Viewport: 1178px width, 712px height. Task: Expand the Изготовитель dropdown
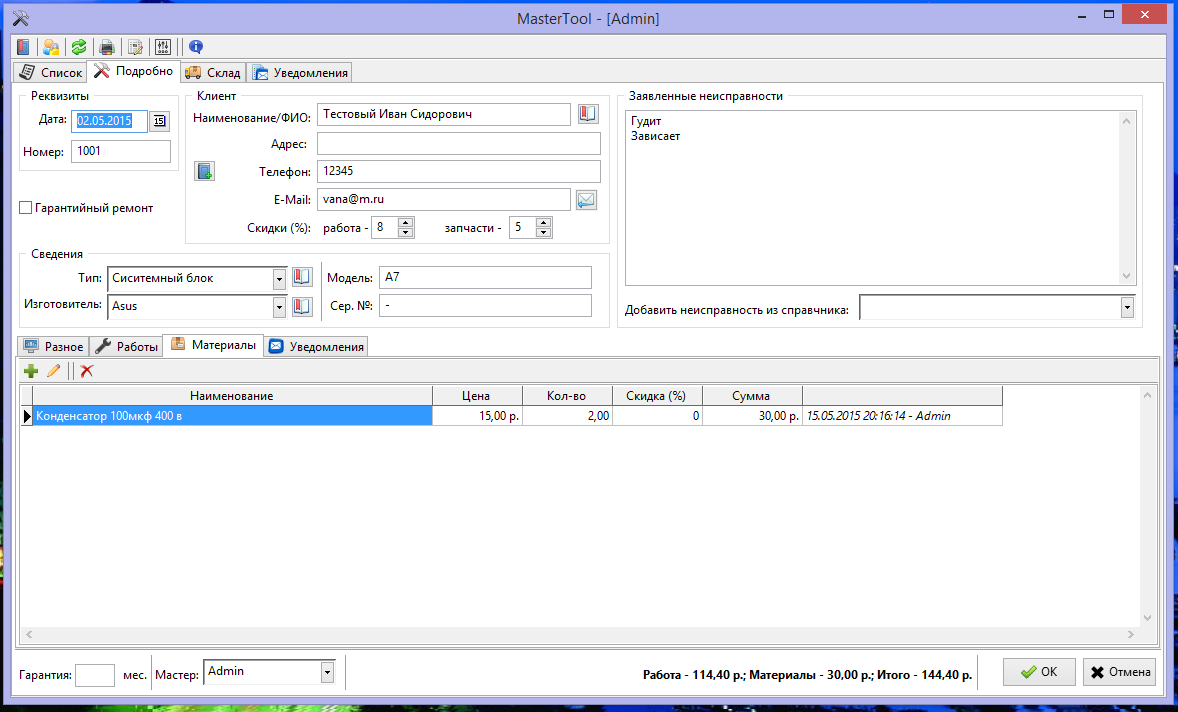[279, 306]
